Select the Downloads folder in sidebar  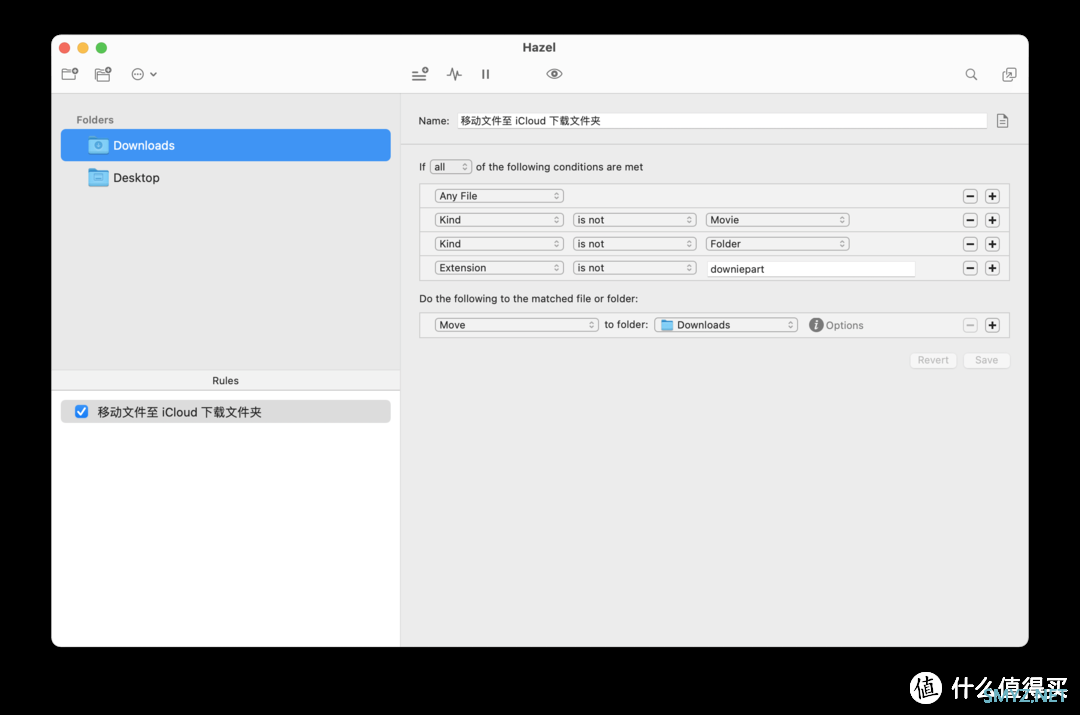click(x=225, y=145)
